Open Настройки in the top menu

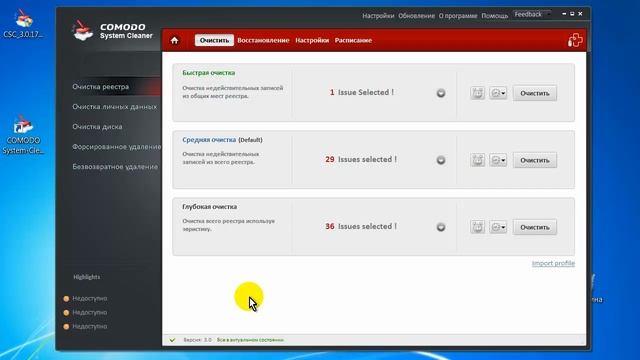tap(378, 16)
